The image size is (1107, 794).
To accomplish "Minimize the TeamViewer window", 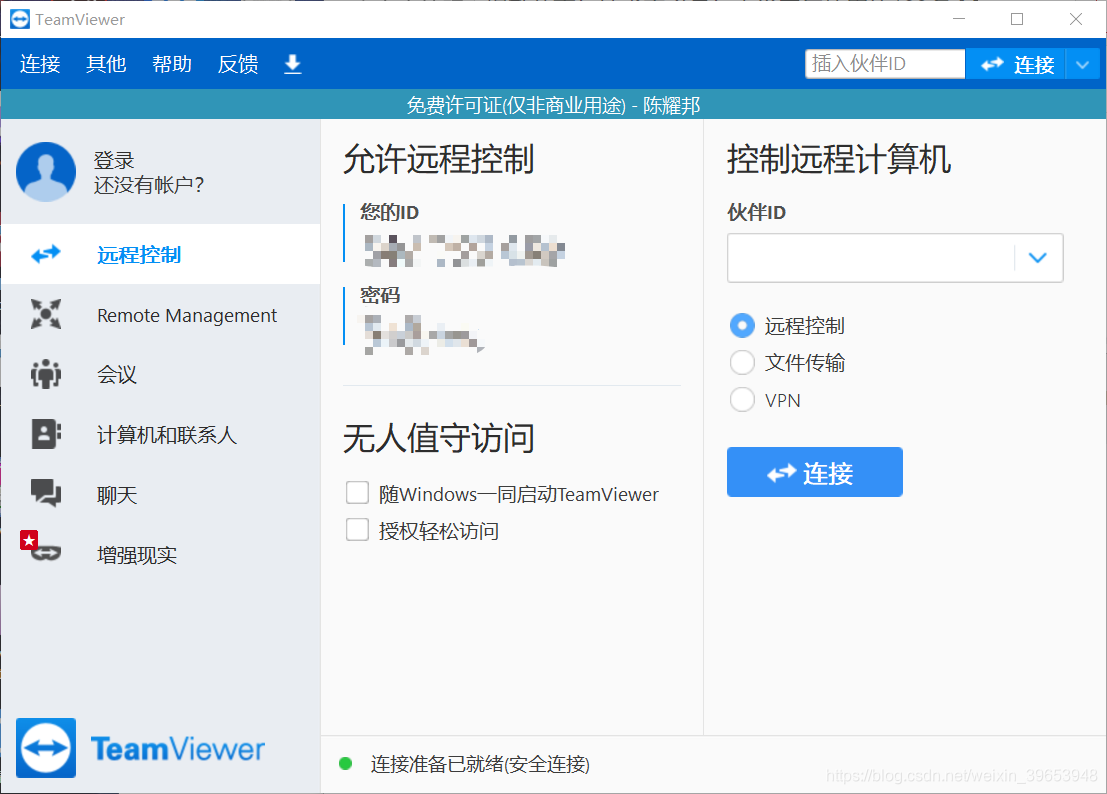I will [x=959, y=19].
